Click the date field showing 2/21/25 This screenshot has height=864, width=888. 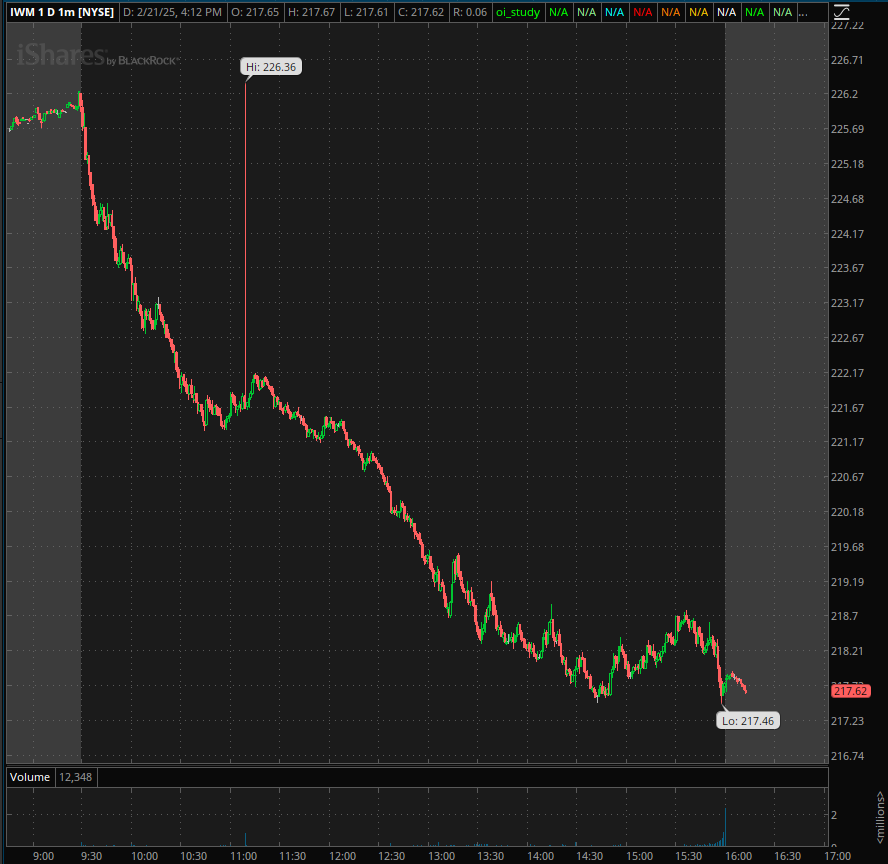pos(154,12)
